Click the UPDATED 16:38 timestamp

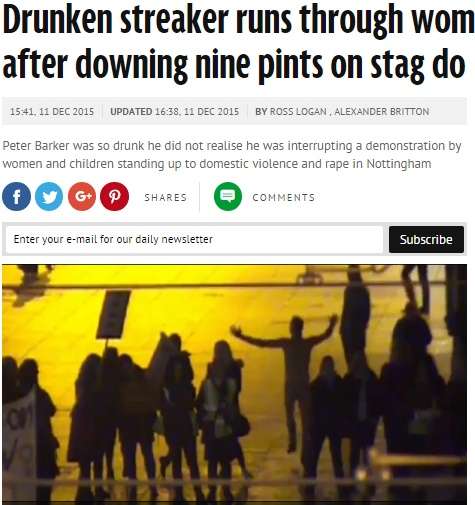[x=174, y=111]
